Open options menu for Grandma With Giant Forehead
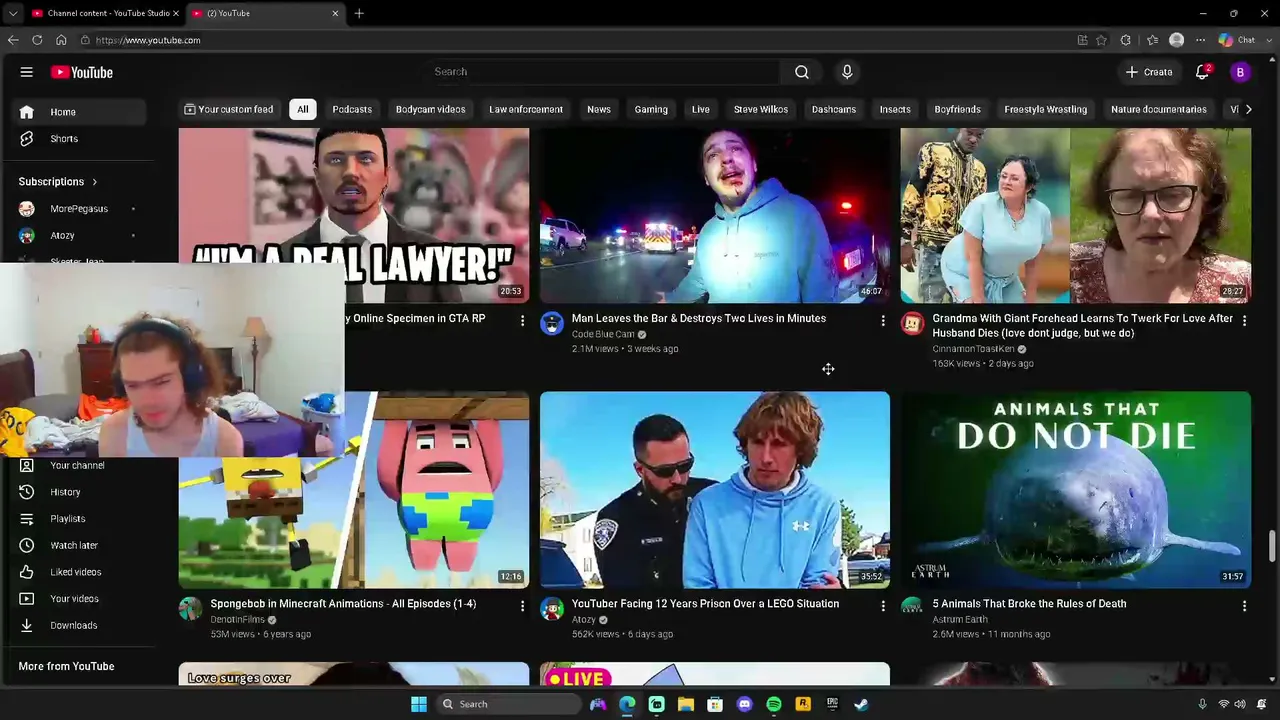The image size is (1280, 720). point(1244,321)
